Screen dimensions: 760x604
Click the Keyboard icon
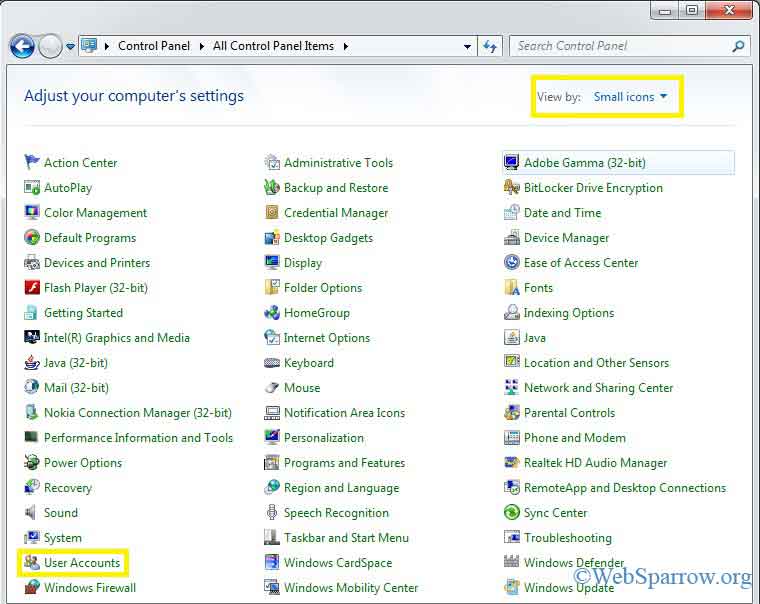pos(272,363)
